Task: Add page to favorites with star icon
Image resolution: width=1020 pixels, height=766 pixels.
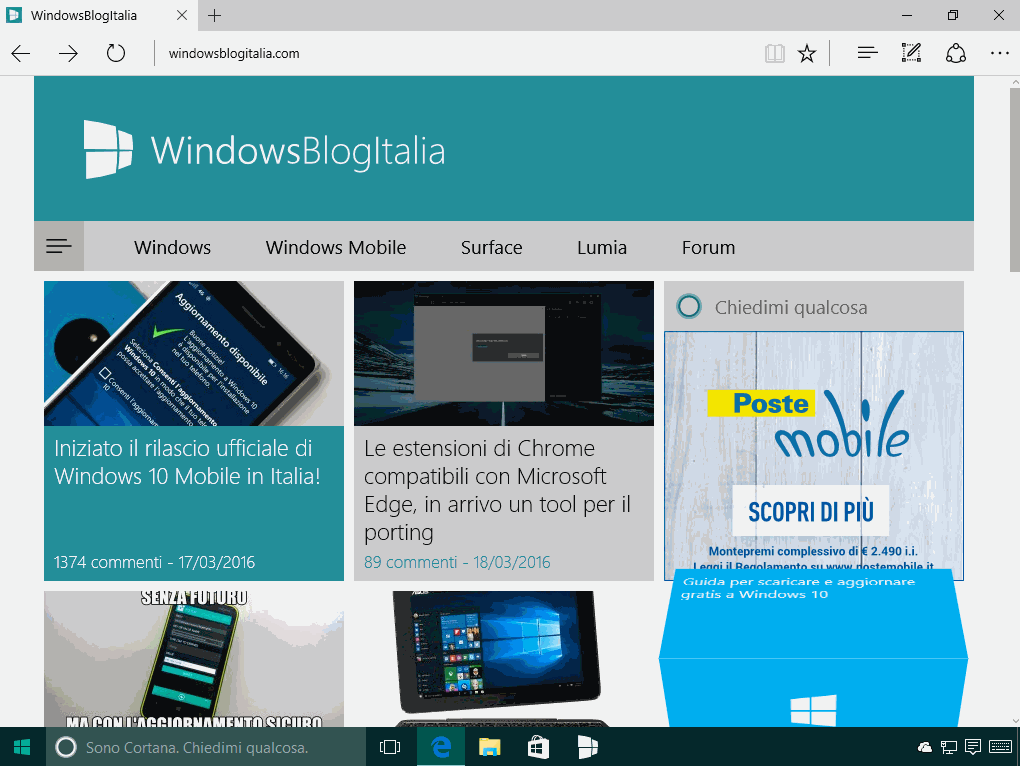Action: coord(807,53)
